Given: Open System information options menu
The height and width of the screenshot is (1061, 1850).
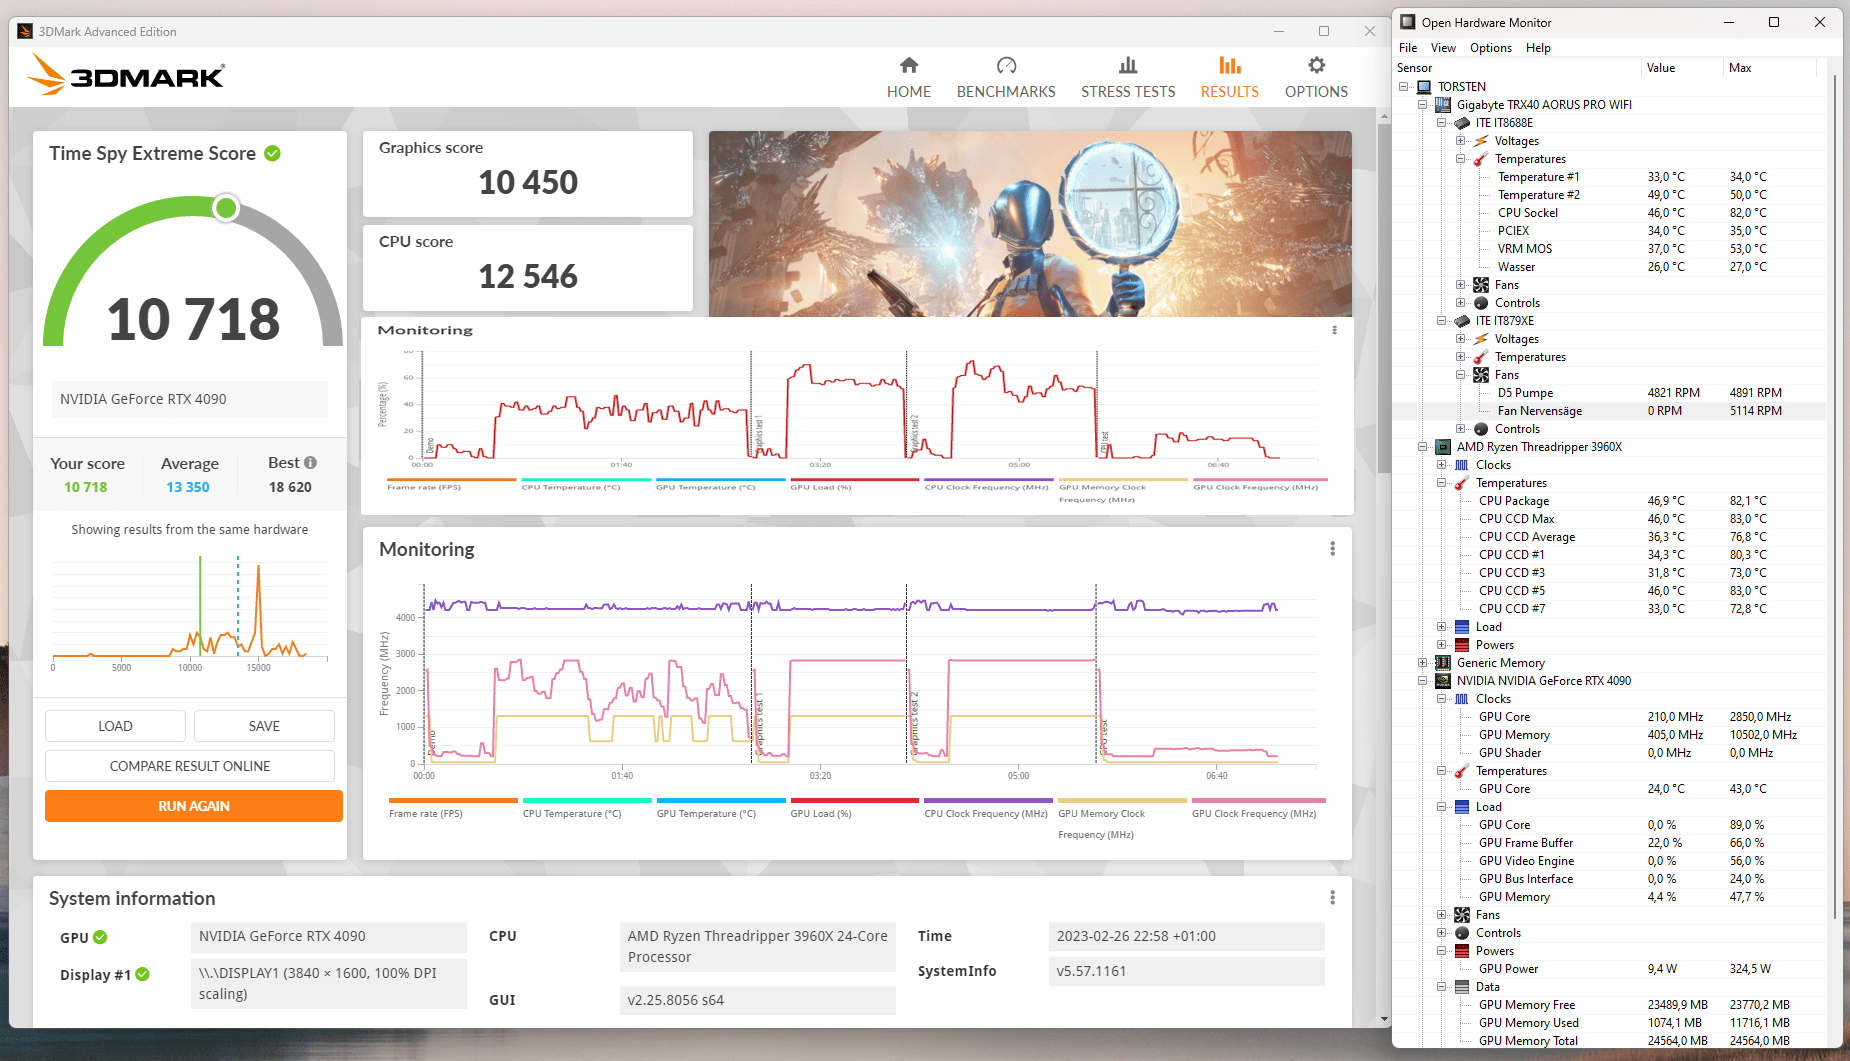Looking at the screenshot, I should (x=1332, y=898).
